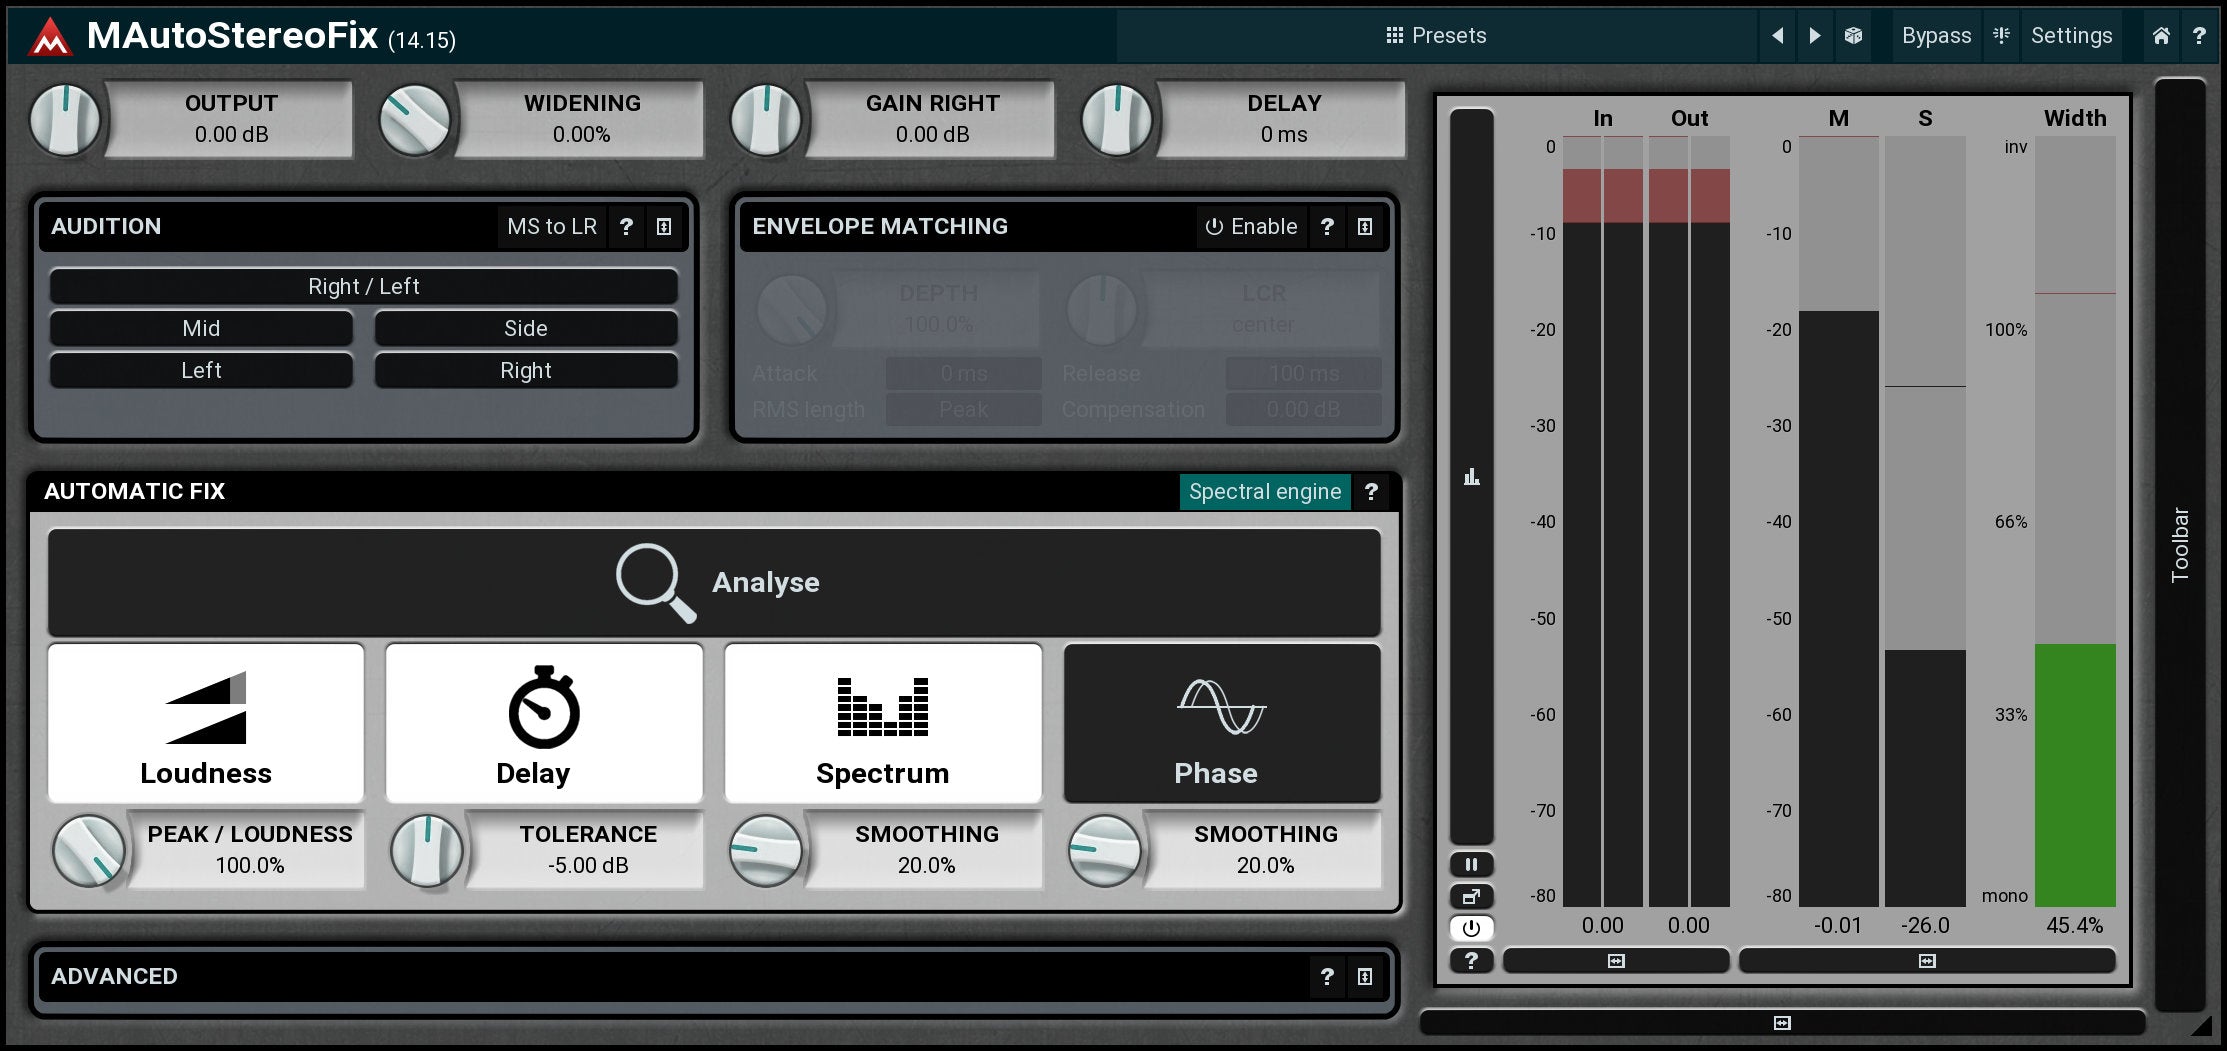Click the random preset dice icon
The width and height of the screenshot is (2227, 1051).
pos(1853,36)
